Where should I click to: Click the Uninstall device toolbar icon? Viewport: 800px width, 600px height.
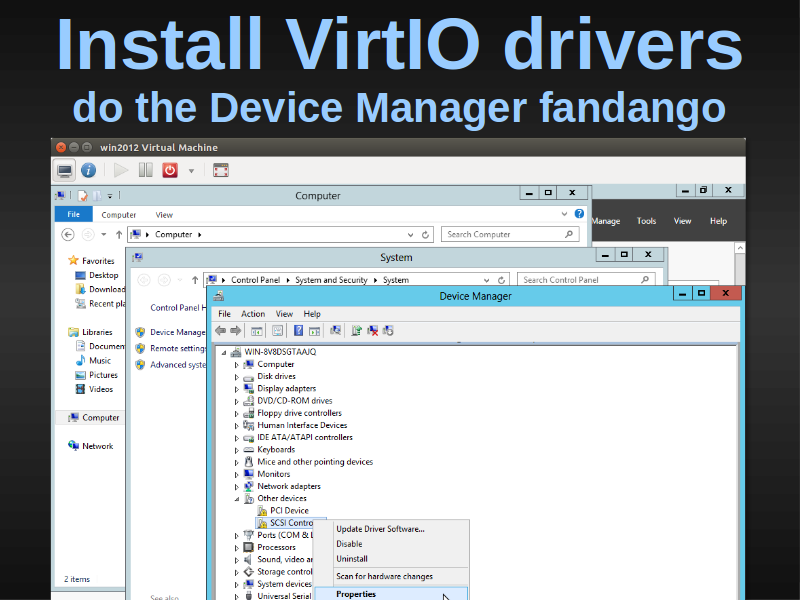tap(373, 331)
